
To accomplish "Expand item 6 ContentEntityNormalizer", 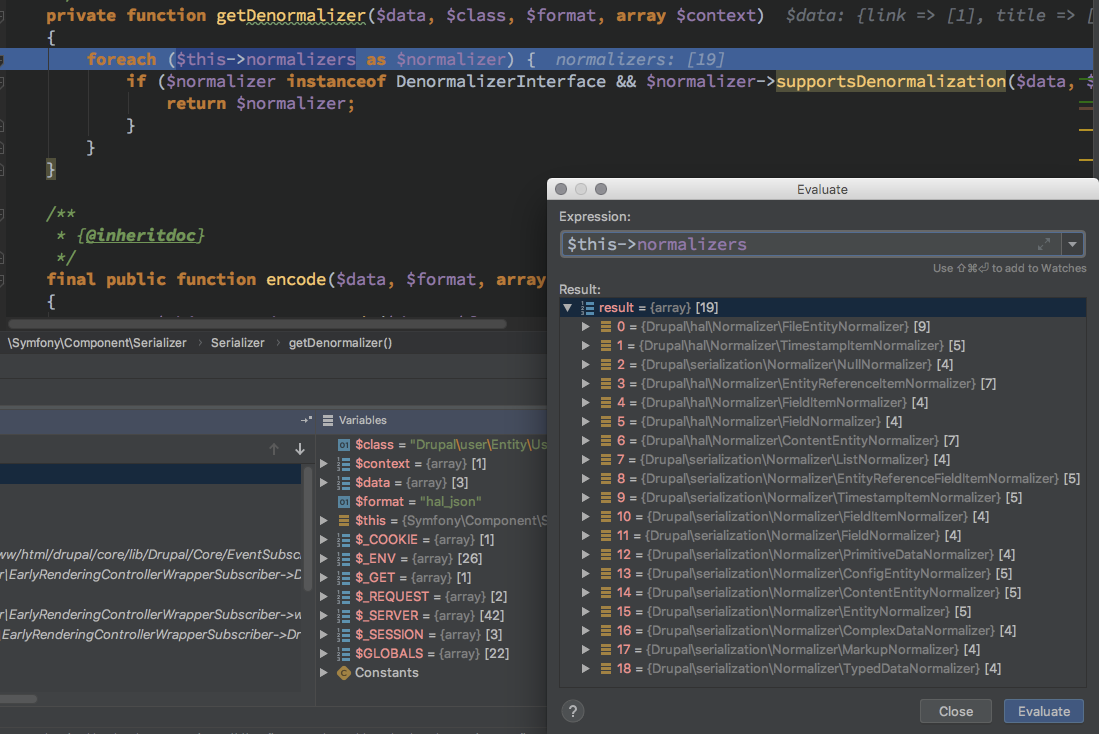I will pyautogui.click(x=586, y=441).
